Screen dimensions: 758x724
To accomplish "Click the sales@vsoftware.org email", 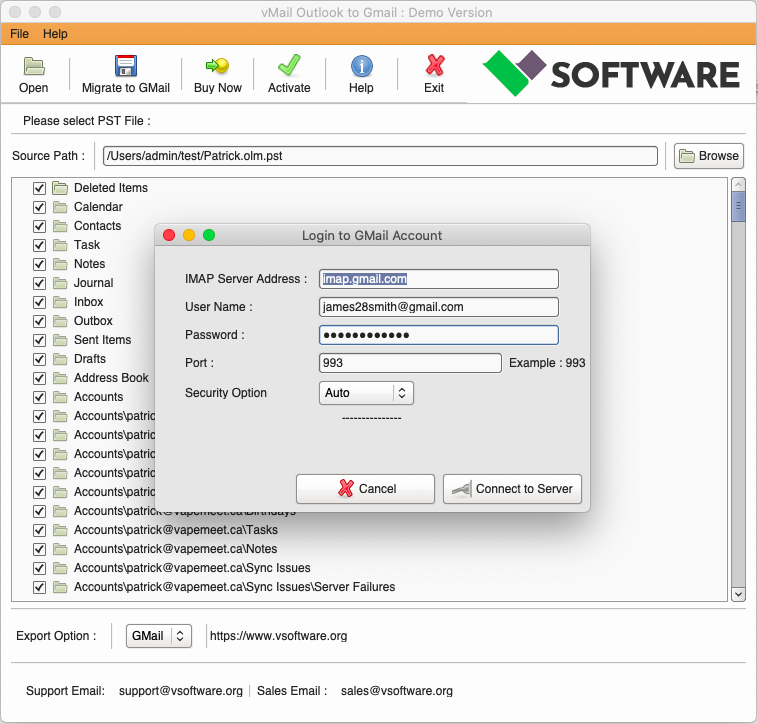I will [x=397, y=691].
